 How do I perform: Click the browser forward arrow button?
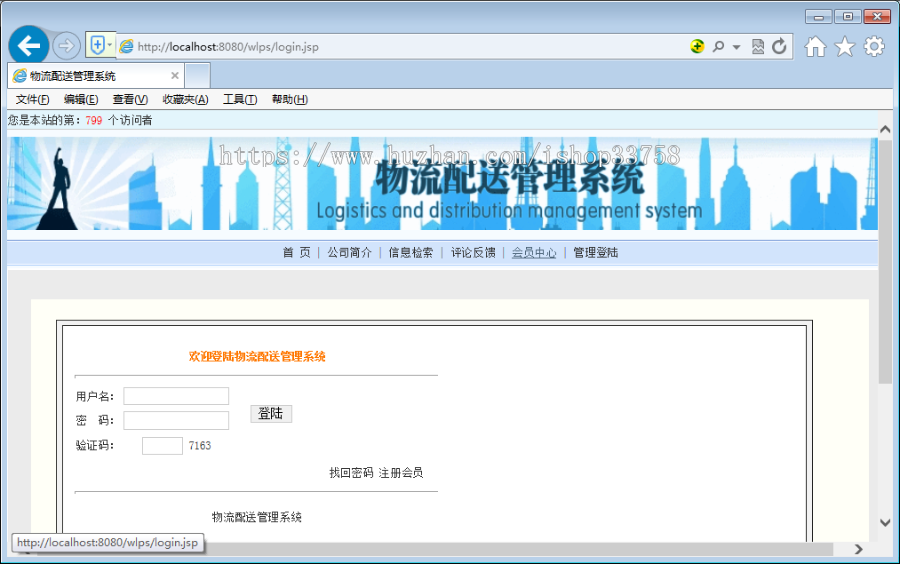pos(67,46)
